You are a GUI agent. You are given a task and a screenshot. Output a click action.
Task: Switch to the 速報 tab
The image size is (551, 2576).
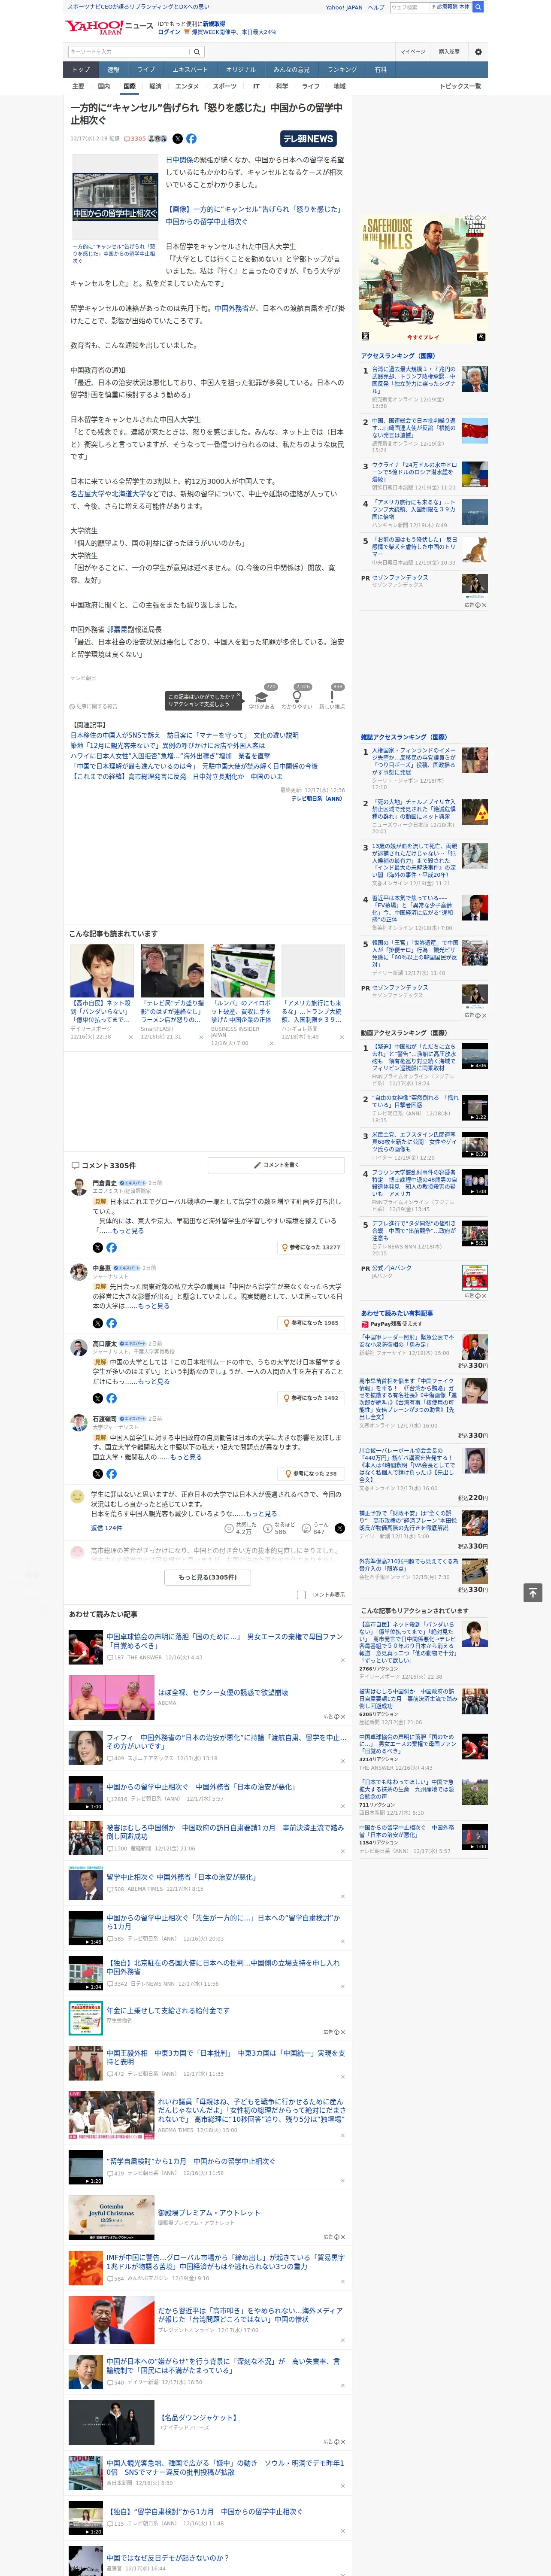point(113,70)
